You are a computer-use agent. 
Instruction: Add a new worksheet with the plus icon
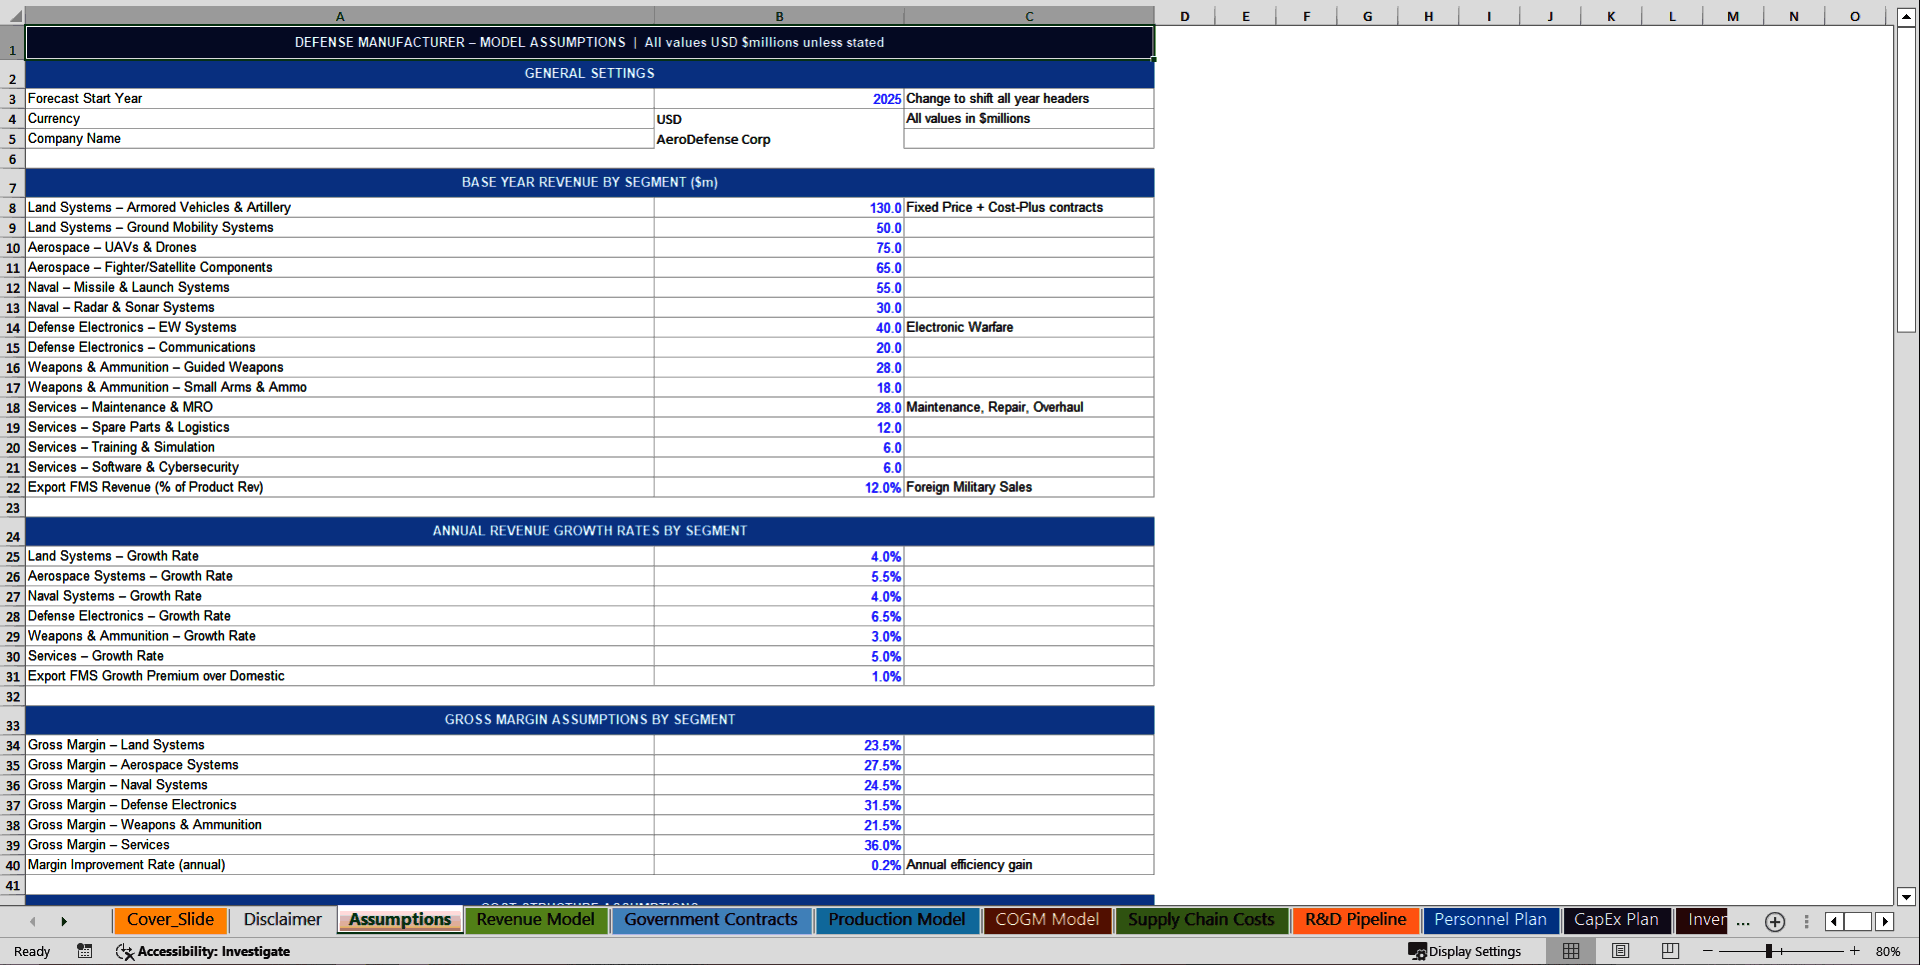pos(1776,921)
